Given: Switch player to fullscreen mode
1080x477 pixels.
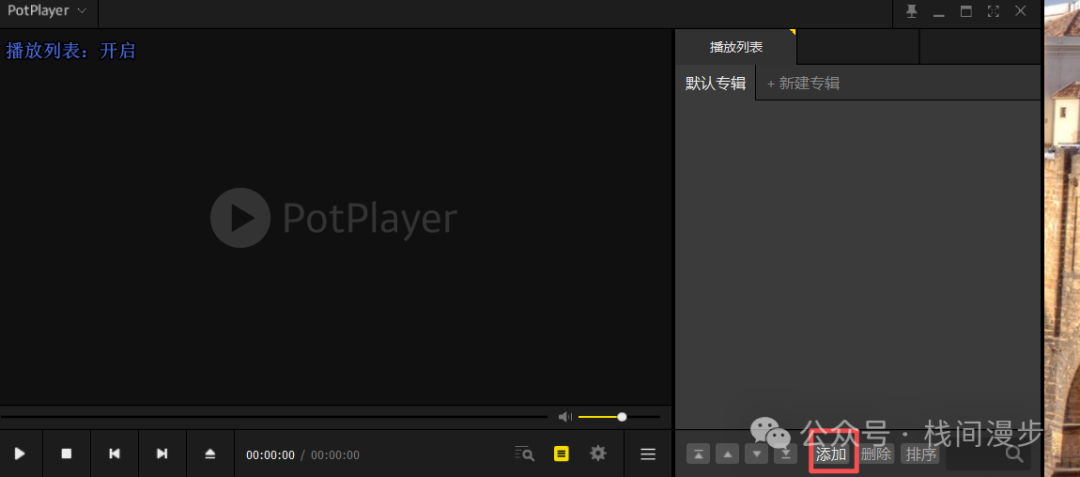Looking at the screenshot, I should click(993, 11).
